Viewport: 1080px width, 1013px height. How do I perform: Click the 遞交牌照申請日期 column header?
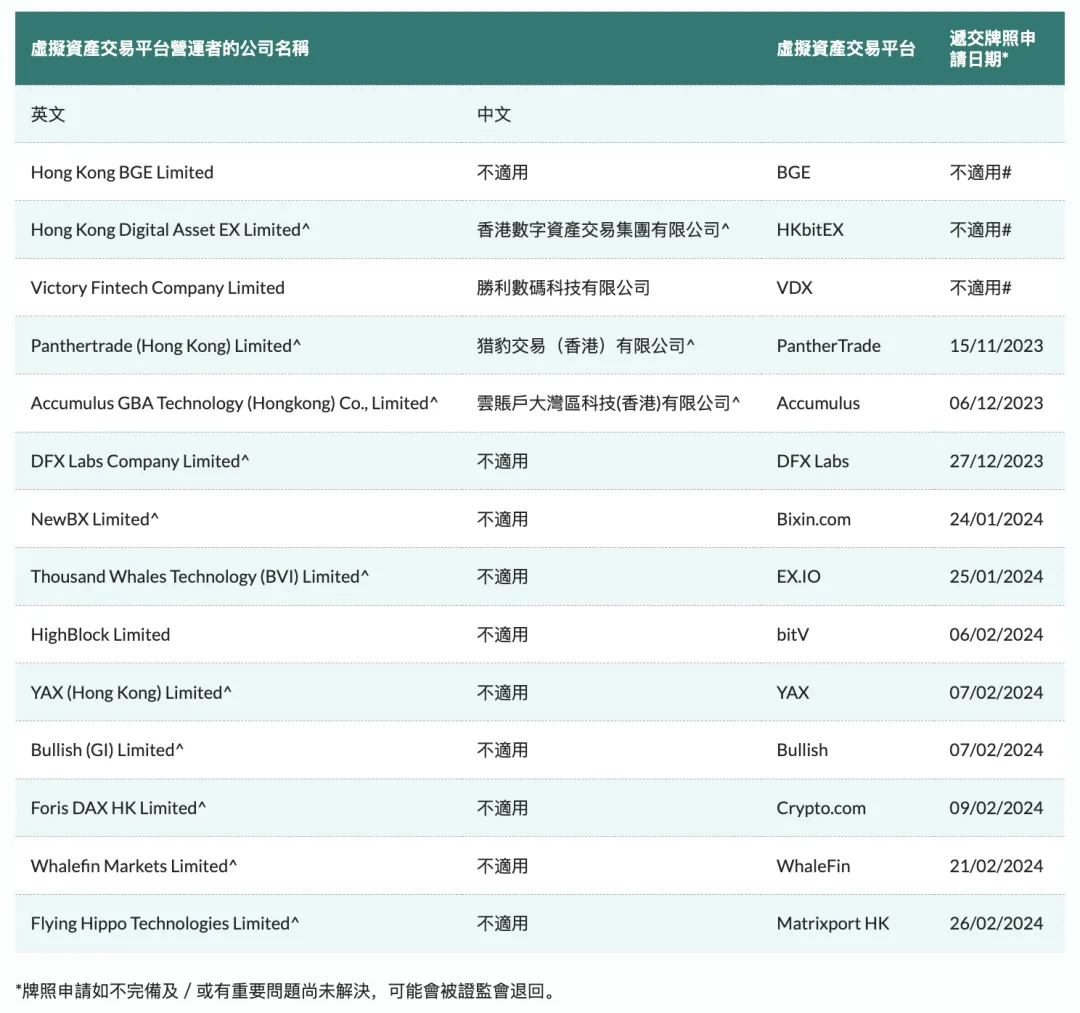pos(992,48)
